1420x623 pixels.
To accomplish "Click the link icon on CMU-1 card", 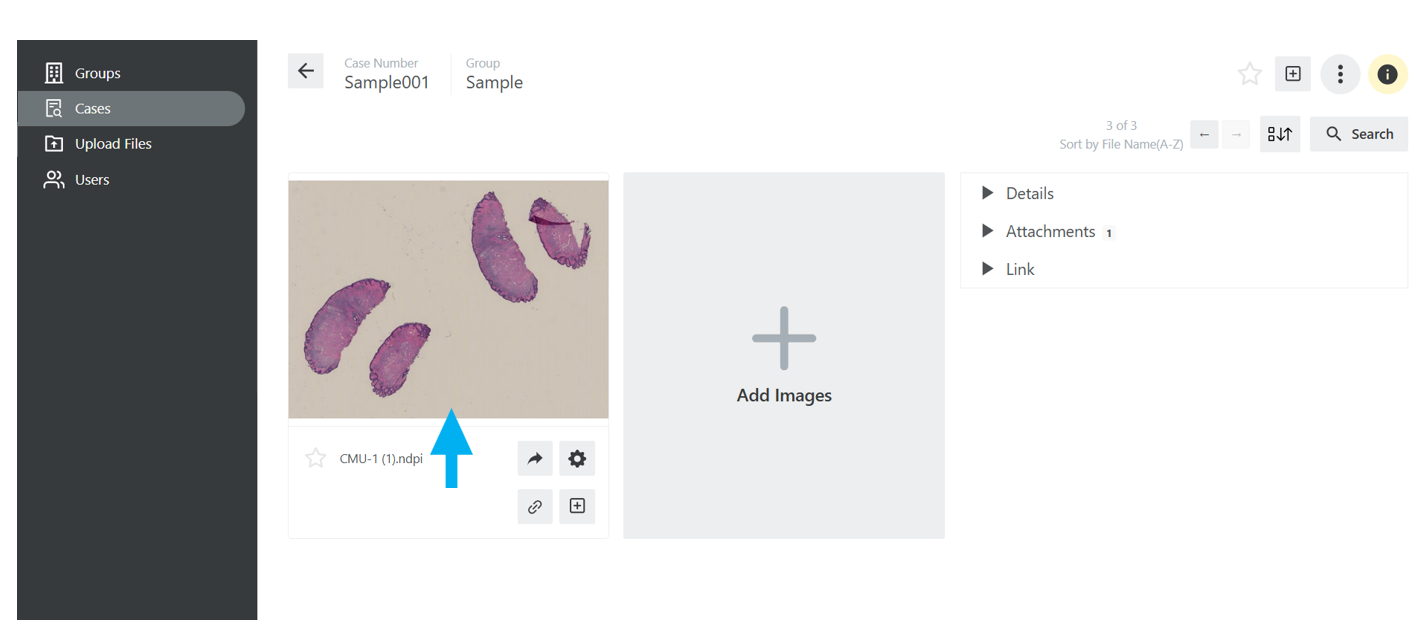I will coord(535,506).
